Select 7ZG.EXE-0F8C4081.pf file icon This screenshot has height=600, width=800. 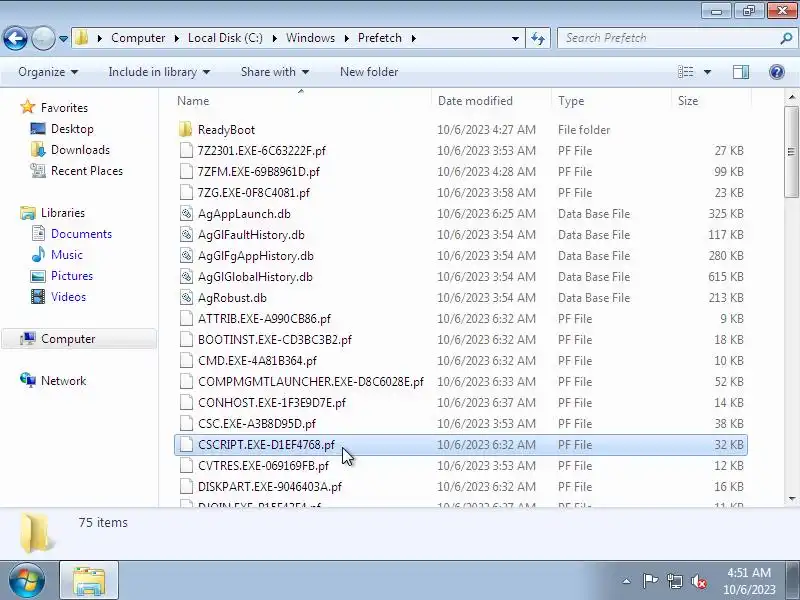pos(186,192)
